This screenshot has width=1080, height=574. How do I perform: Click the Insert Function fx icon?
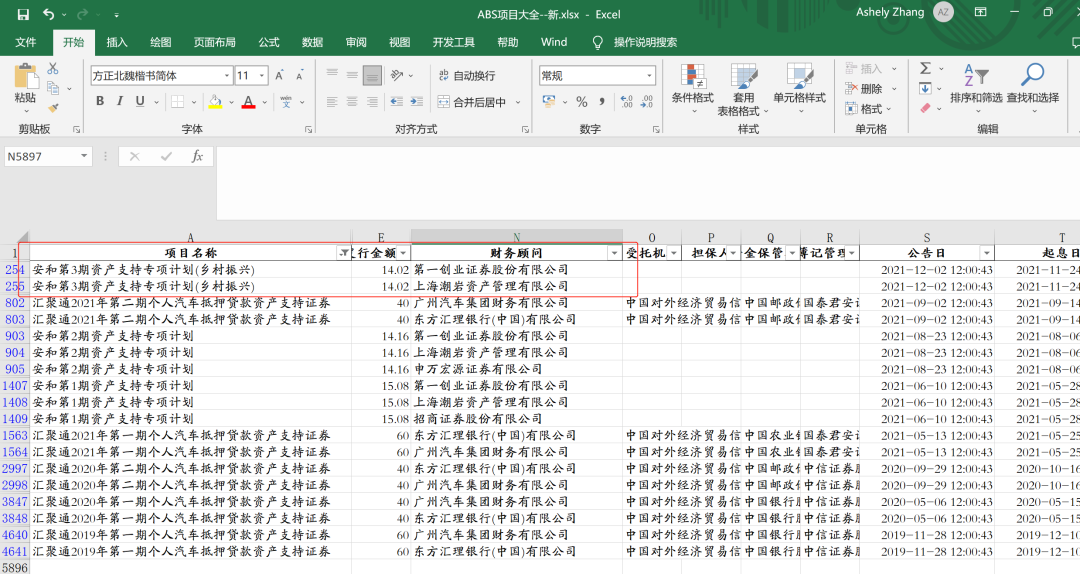pos(197,156)
